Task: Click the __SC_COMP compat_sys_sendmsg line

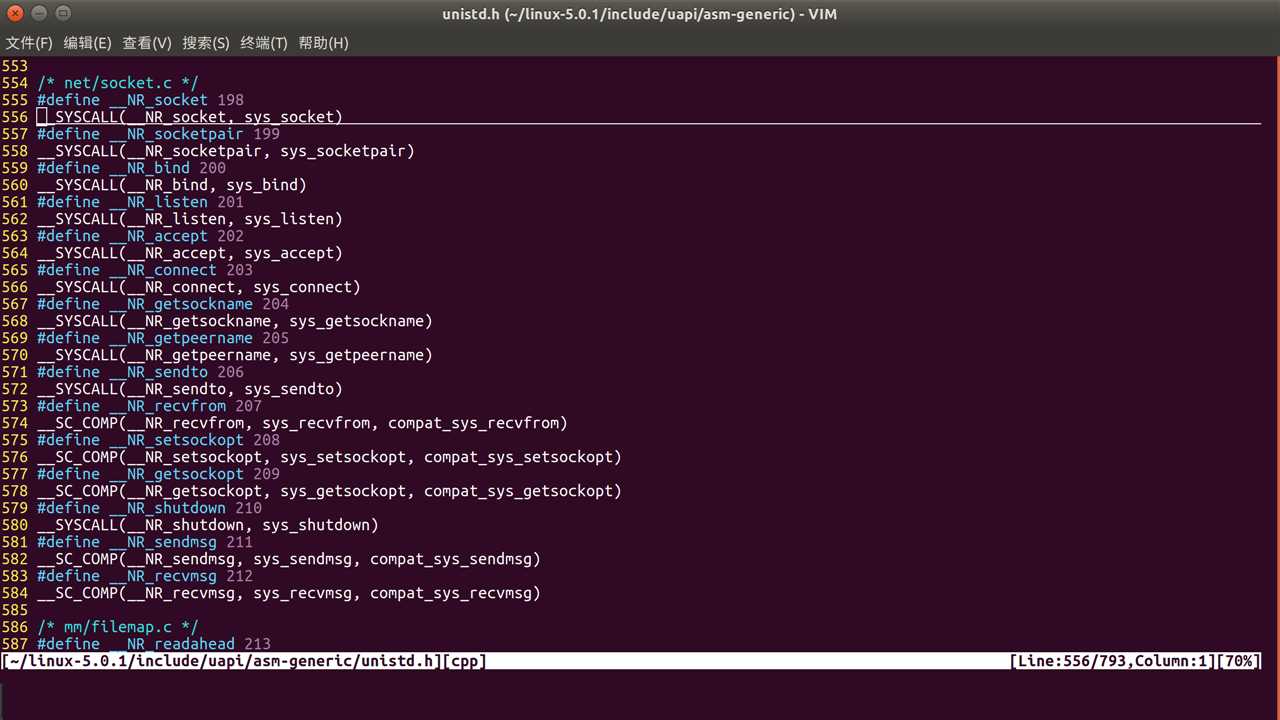Action: (289, 559)
